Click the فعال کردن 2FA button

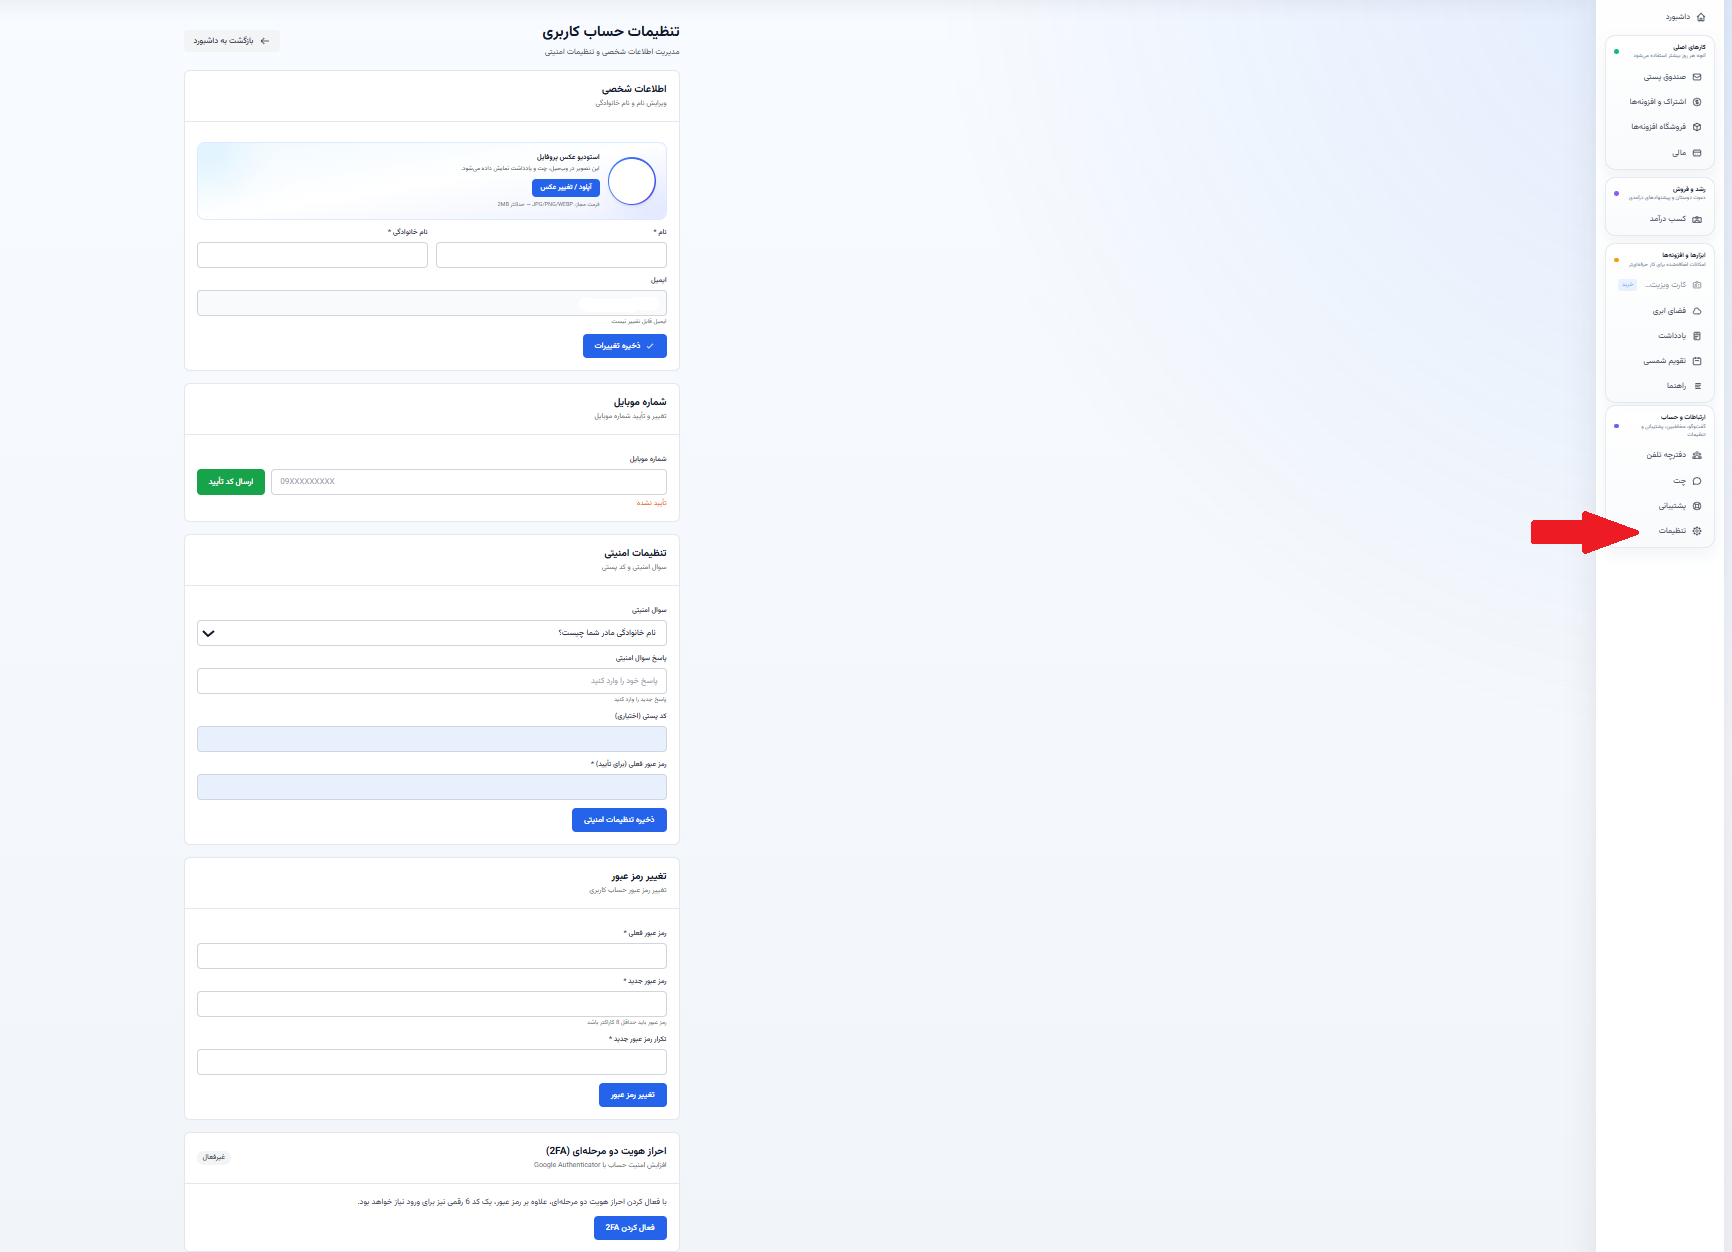pyautogui.click(x=630, y=1227)
